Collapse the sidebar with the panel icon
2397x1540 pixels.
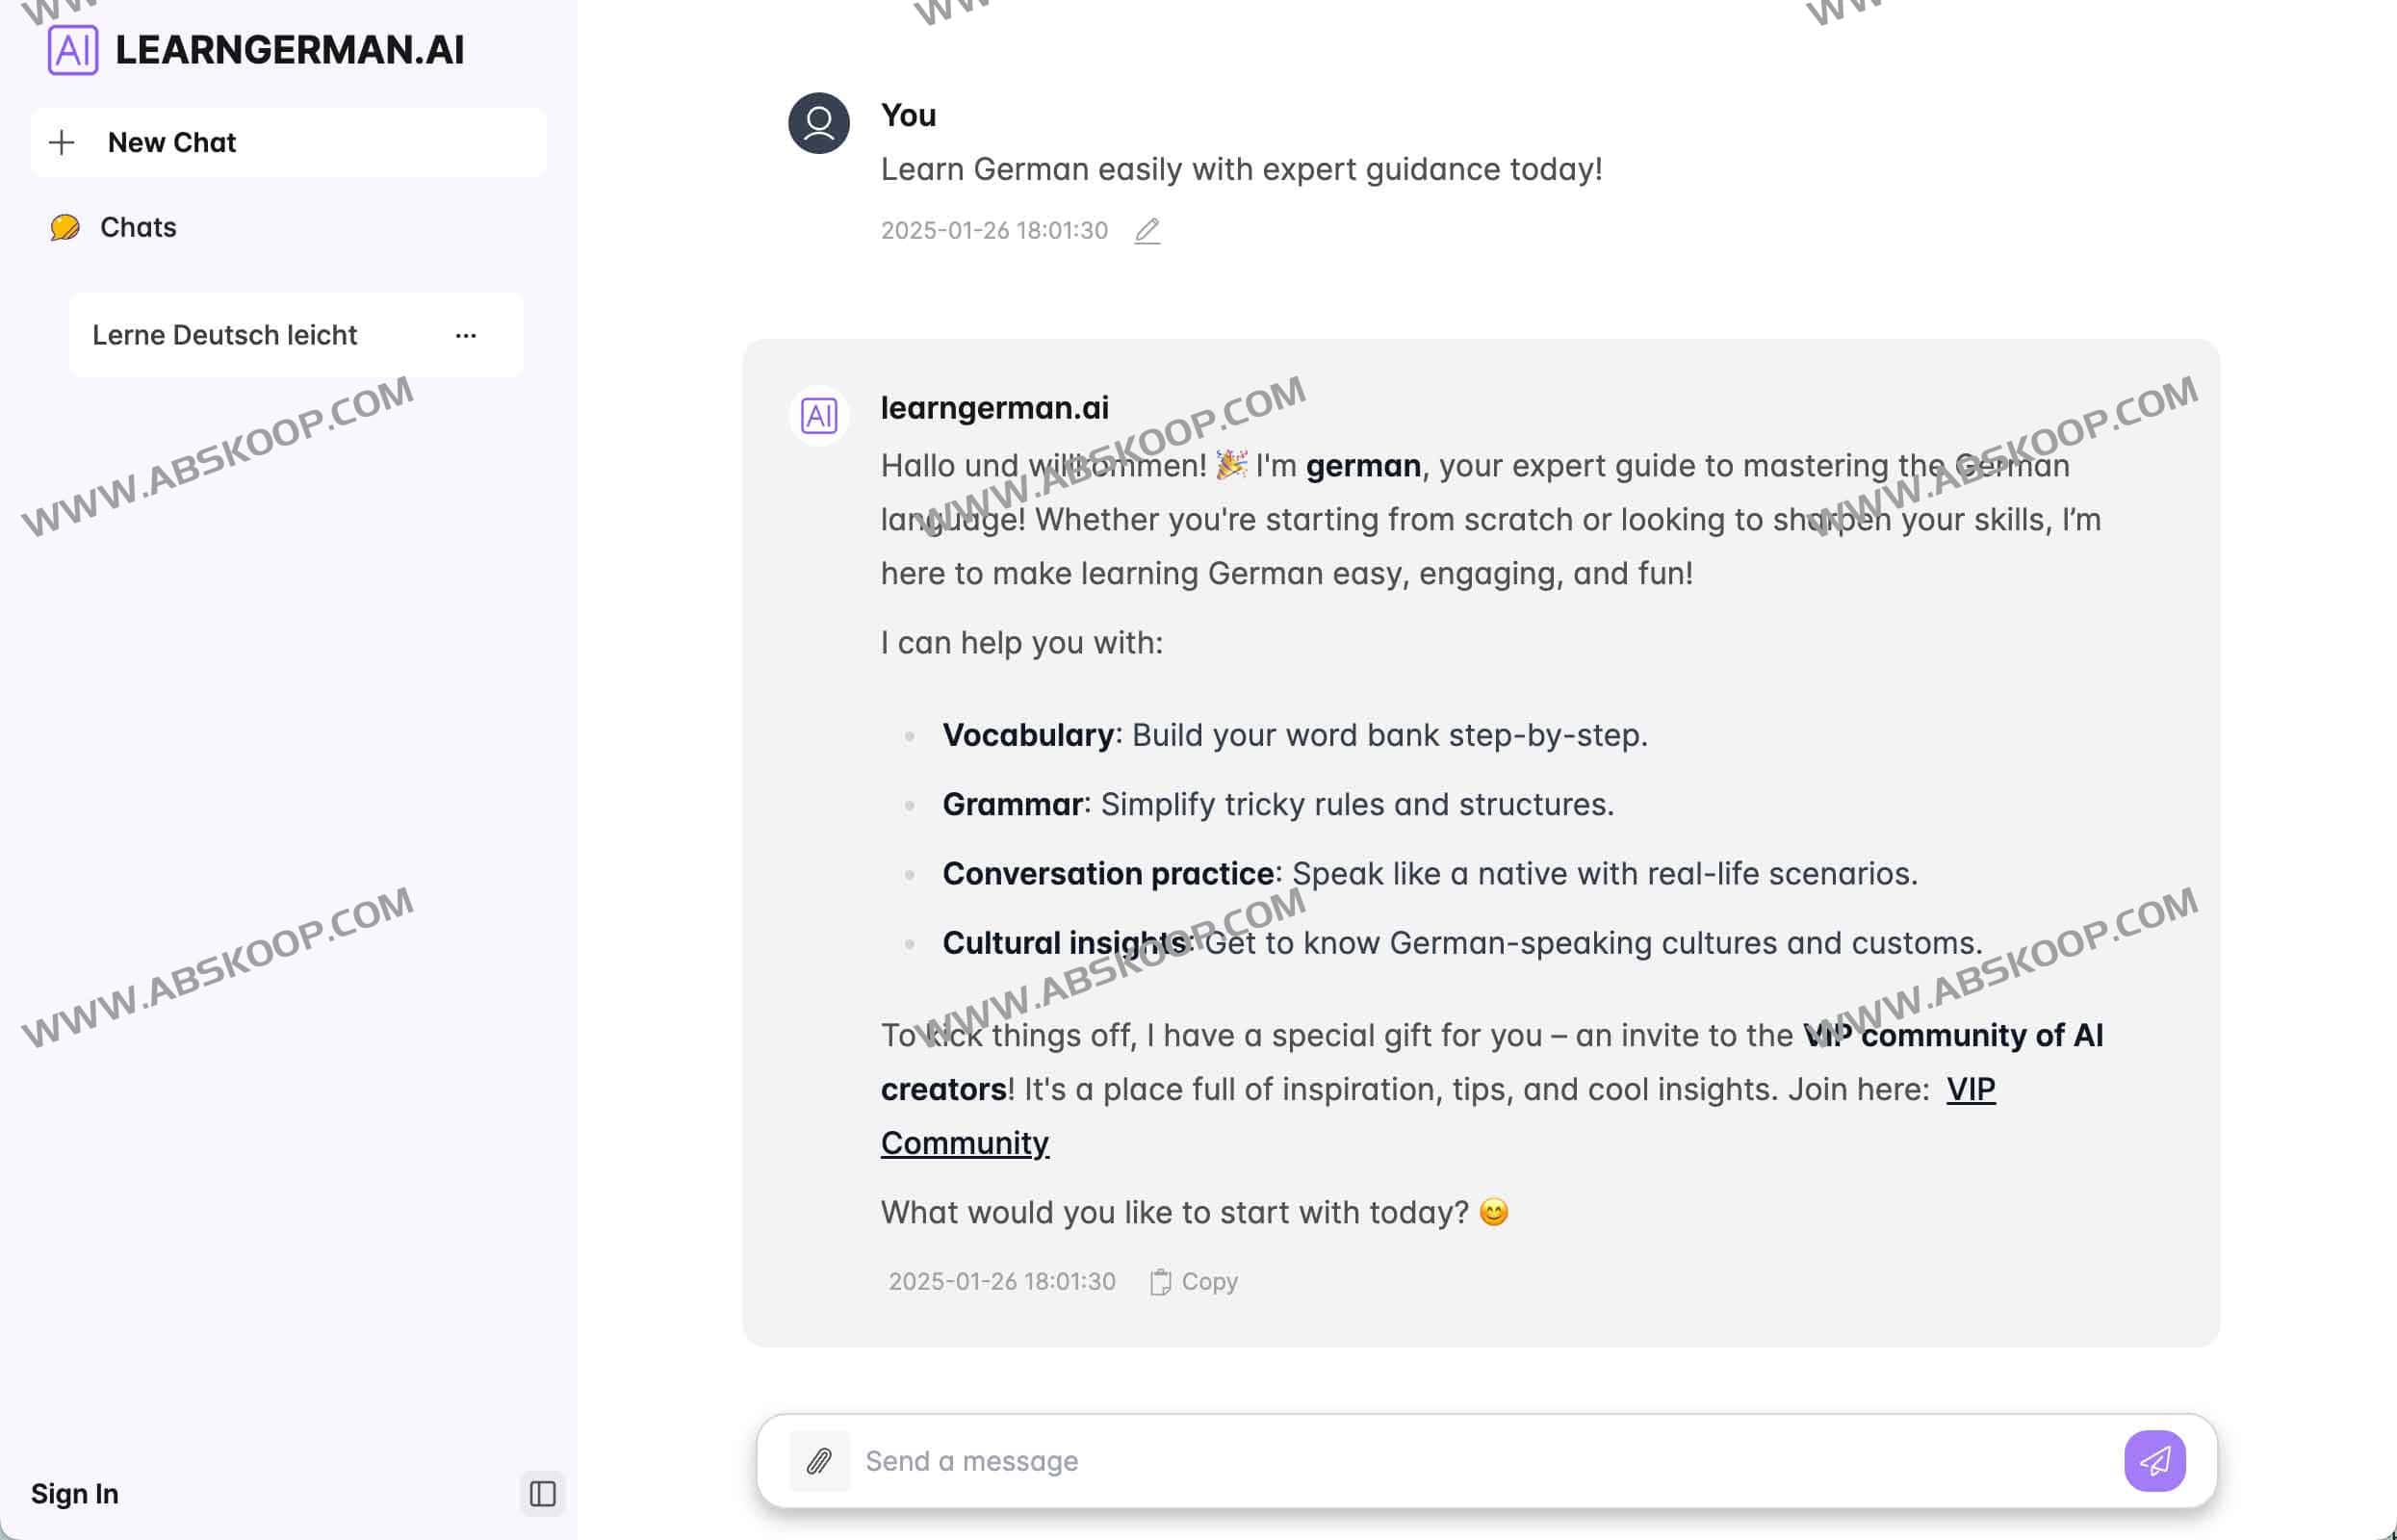point(541,1494)
